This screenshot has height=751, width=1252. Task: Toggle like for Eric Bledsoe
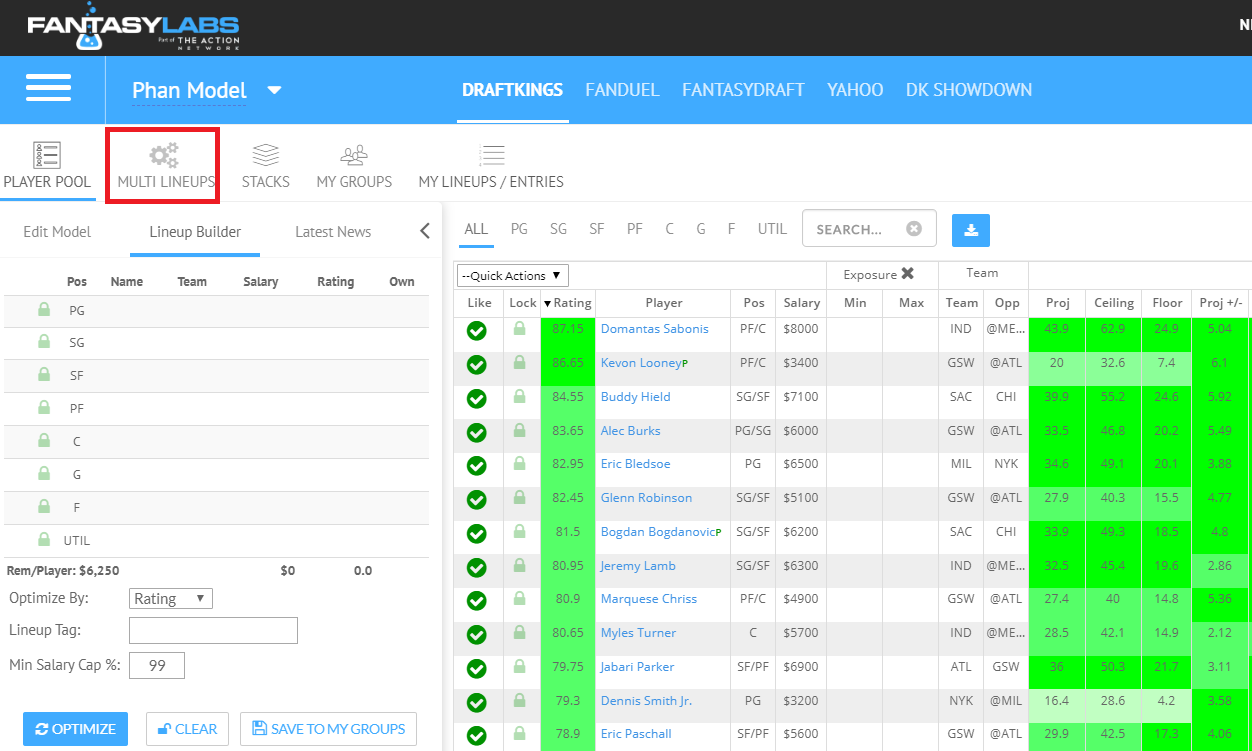477,465
